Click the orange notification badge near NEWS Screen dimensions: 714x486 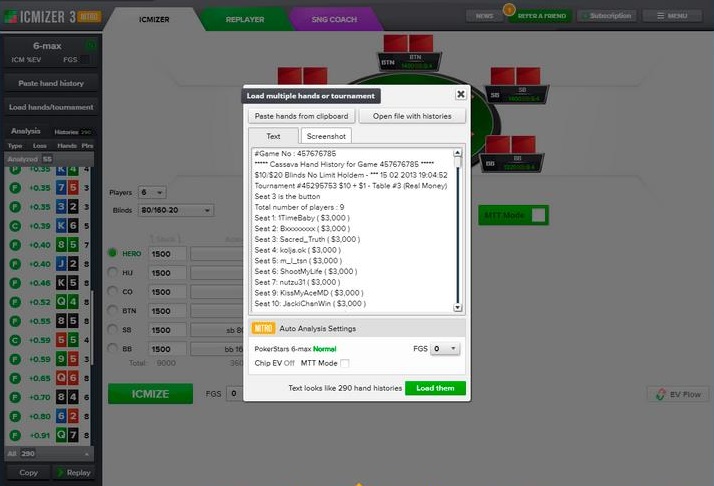[509, 9]
